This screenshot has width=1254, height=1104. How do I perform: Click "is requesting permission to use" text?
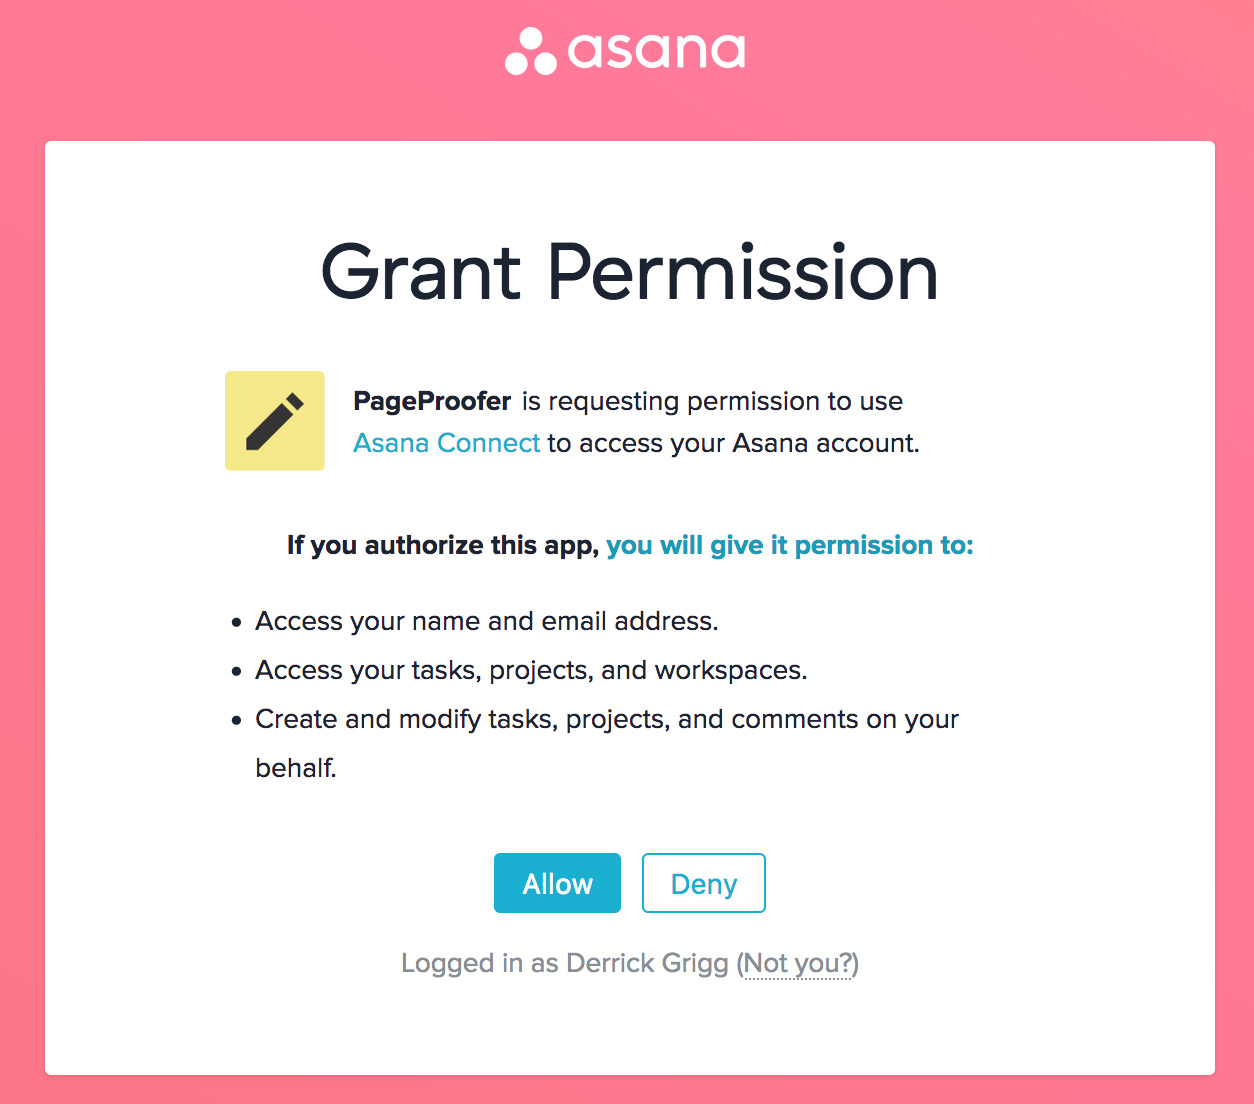712,401
